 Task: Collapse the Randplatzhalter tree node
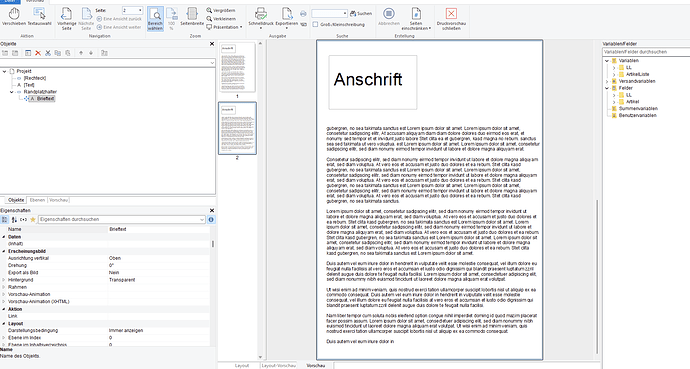[11, 92]
